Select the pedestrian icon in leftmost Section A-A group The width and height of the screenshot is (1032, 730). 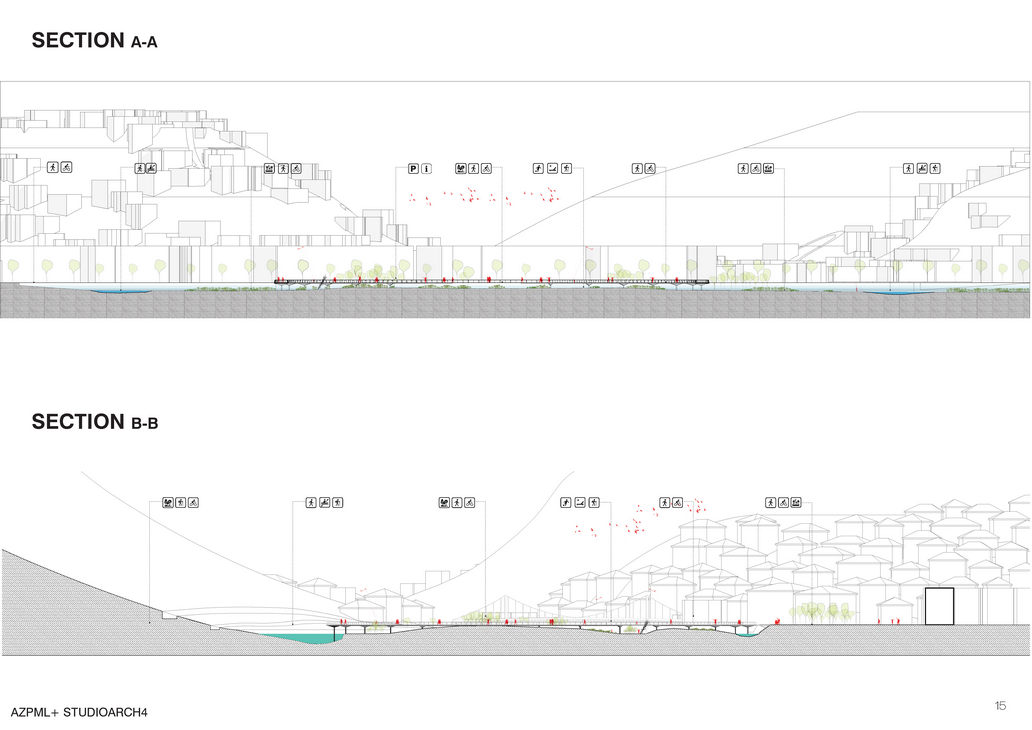pos(53,168)
